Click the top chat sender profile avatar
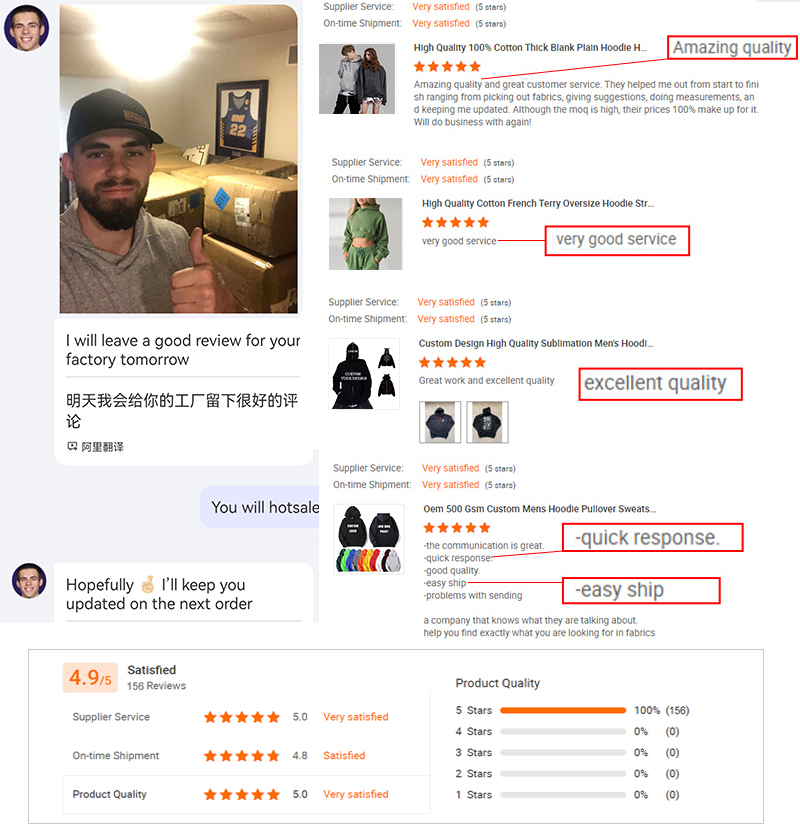The height and width of the screenshot is (832, 800). 27,28
